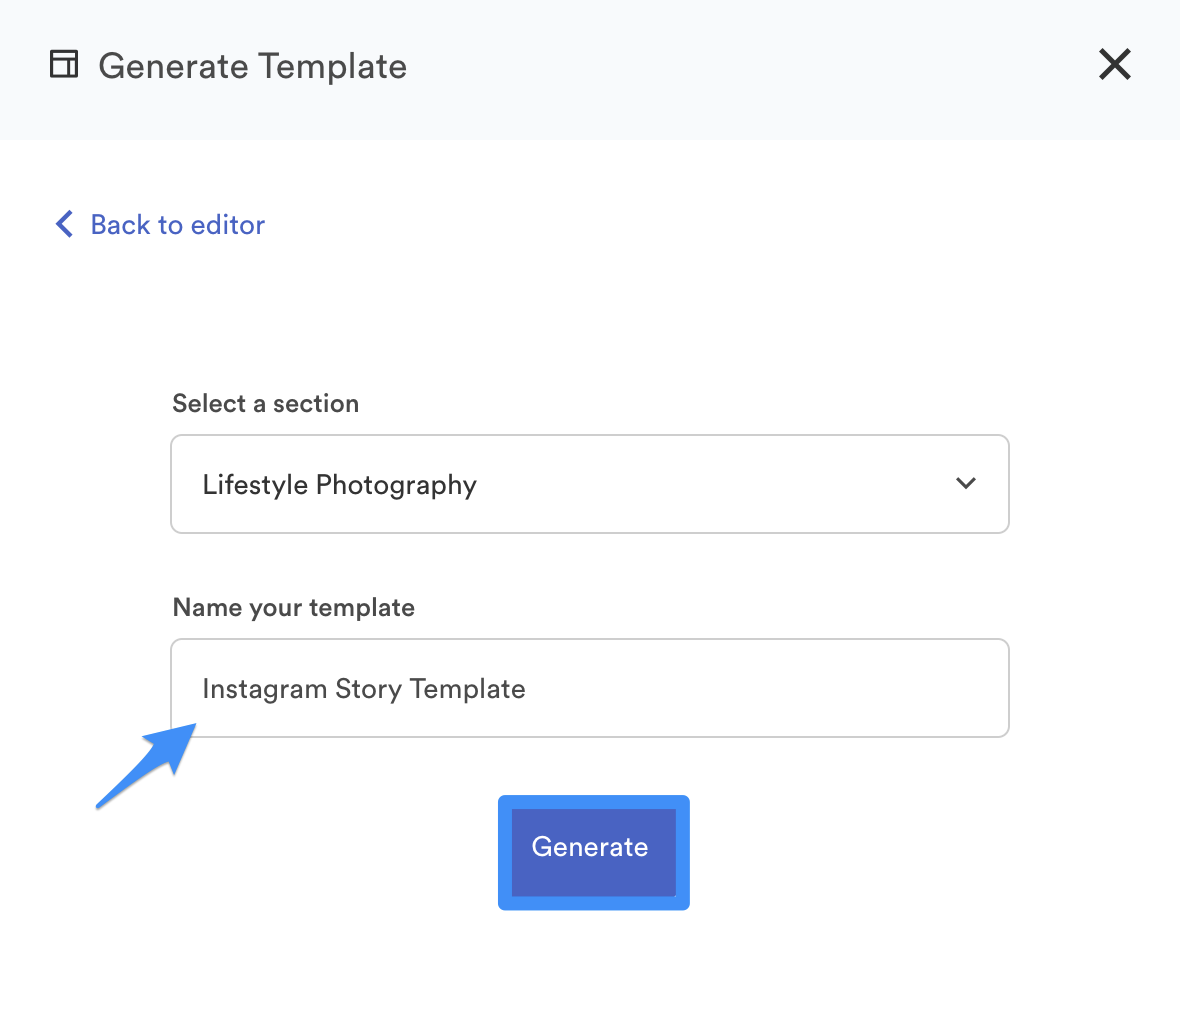
Task: Click the Select a section label
Action: tap(265, 403)
